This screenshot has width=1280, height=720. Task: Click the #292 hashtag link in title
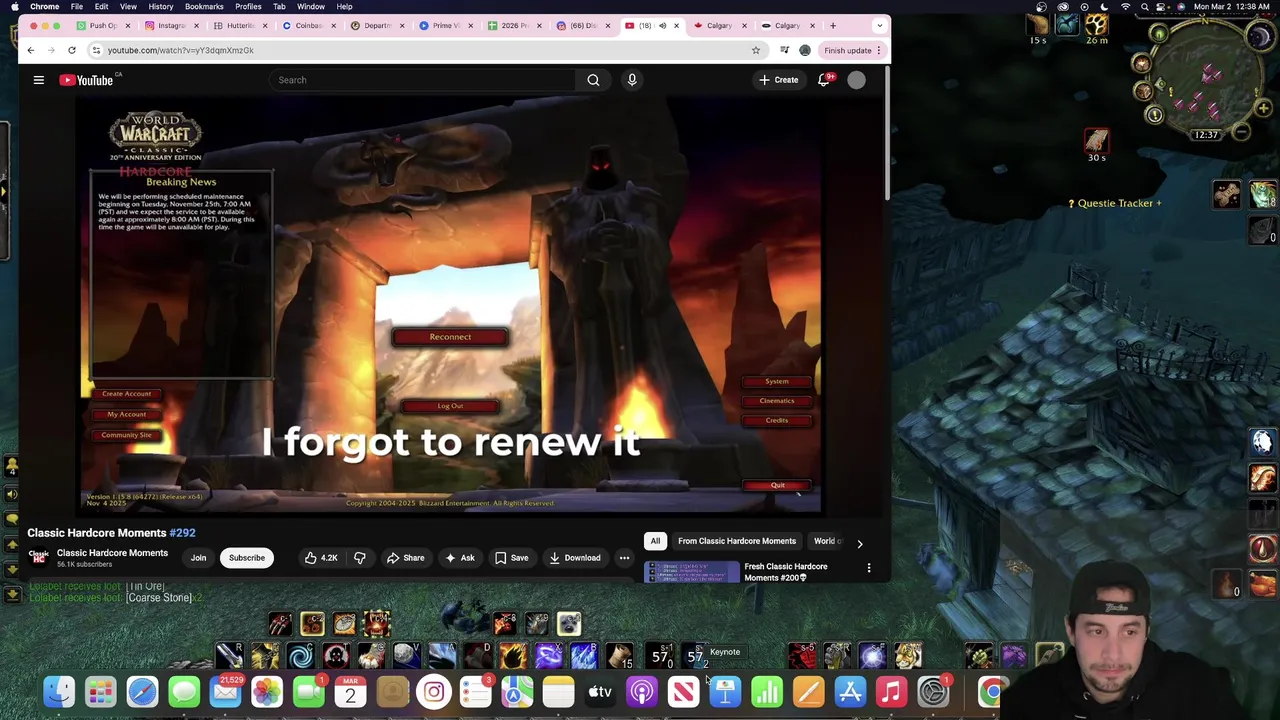click(182, 533)
